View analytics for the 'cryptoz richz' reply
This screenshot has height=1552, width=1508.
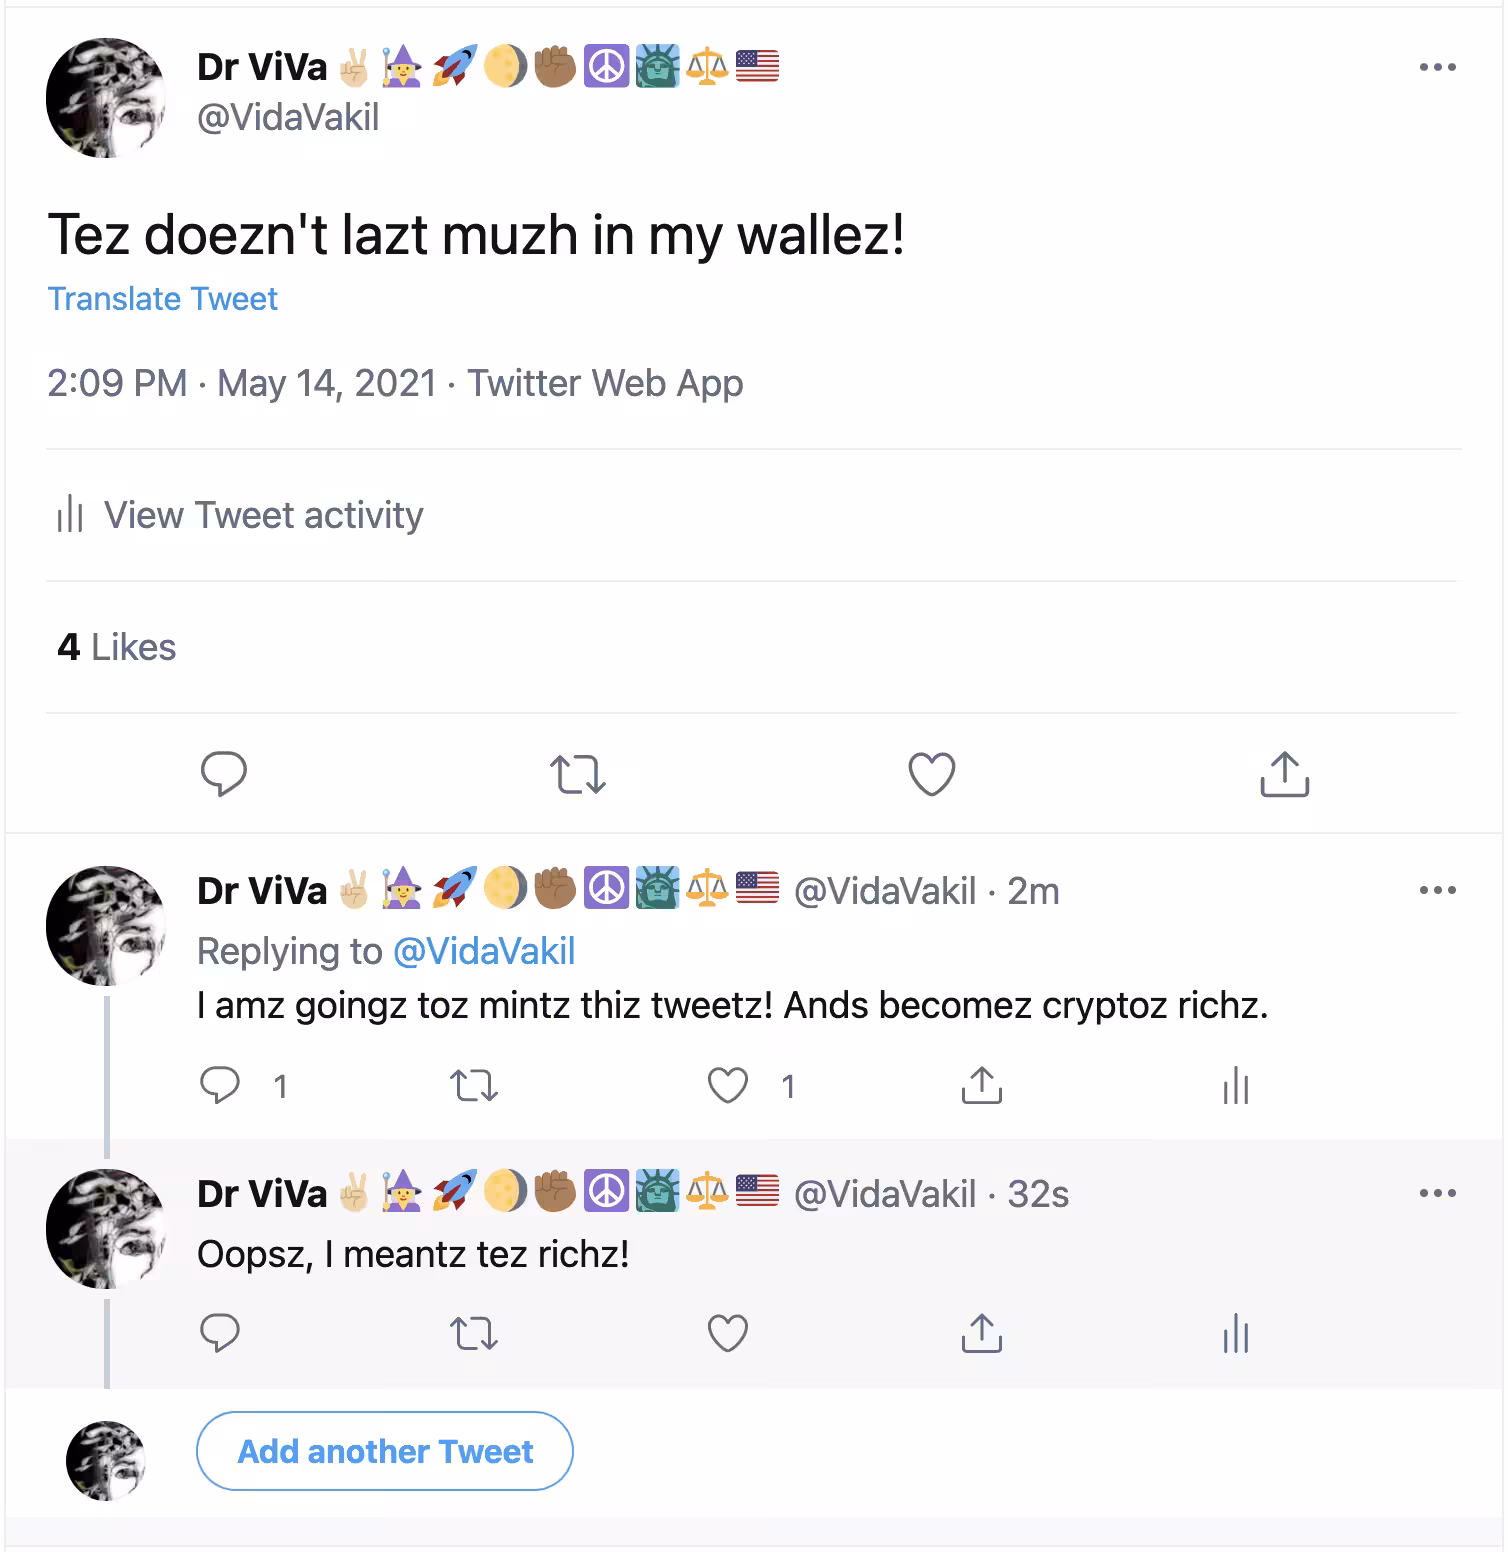point(1236,1085)
